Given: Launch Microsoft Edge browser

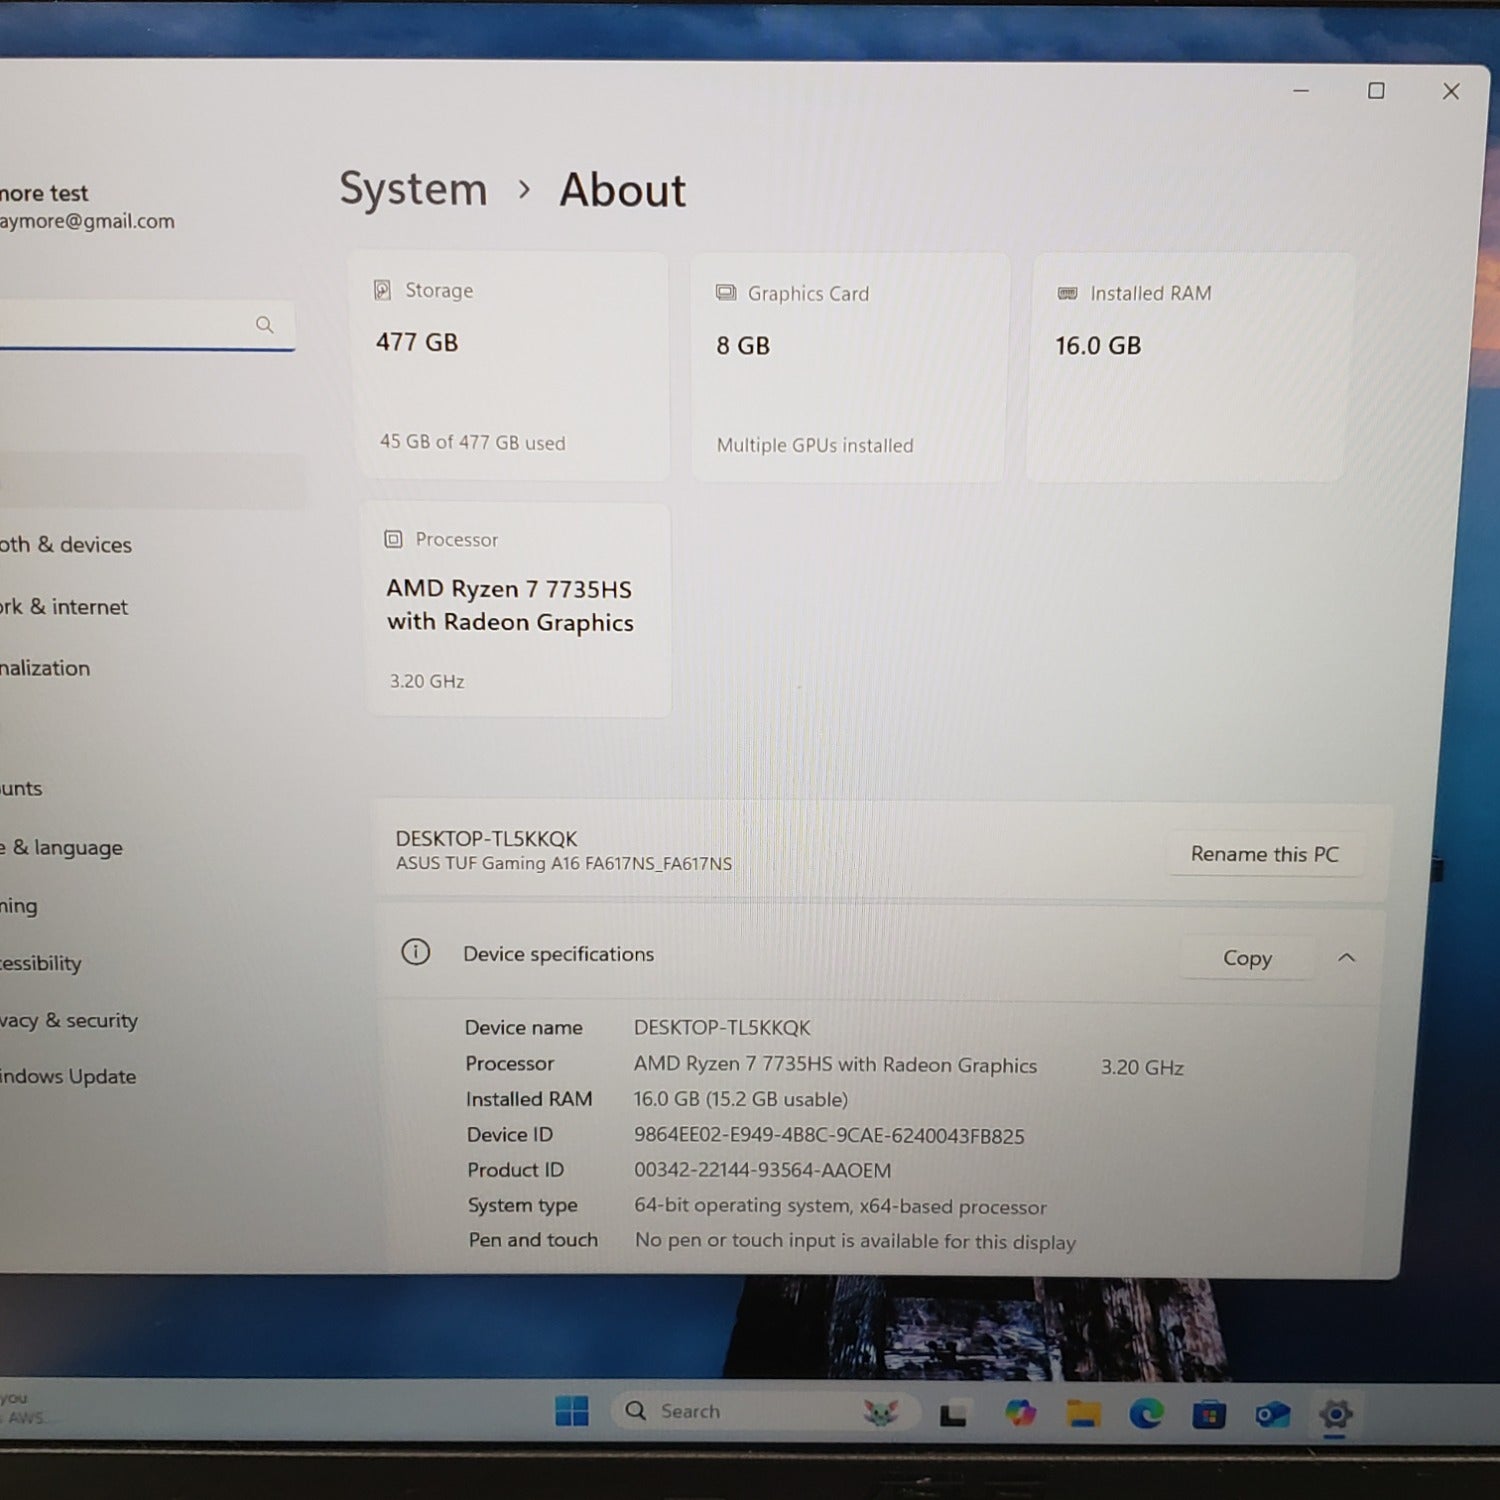Looking at the screenshot, I should (1146, 1413).
